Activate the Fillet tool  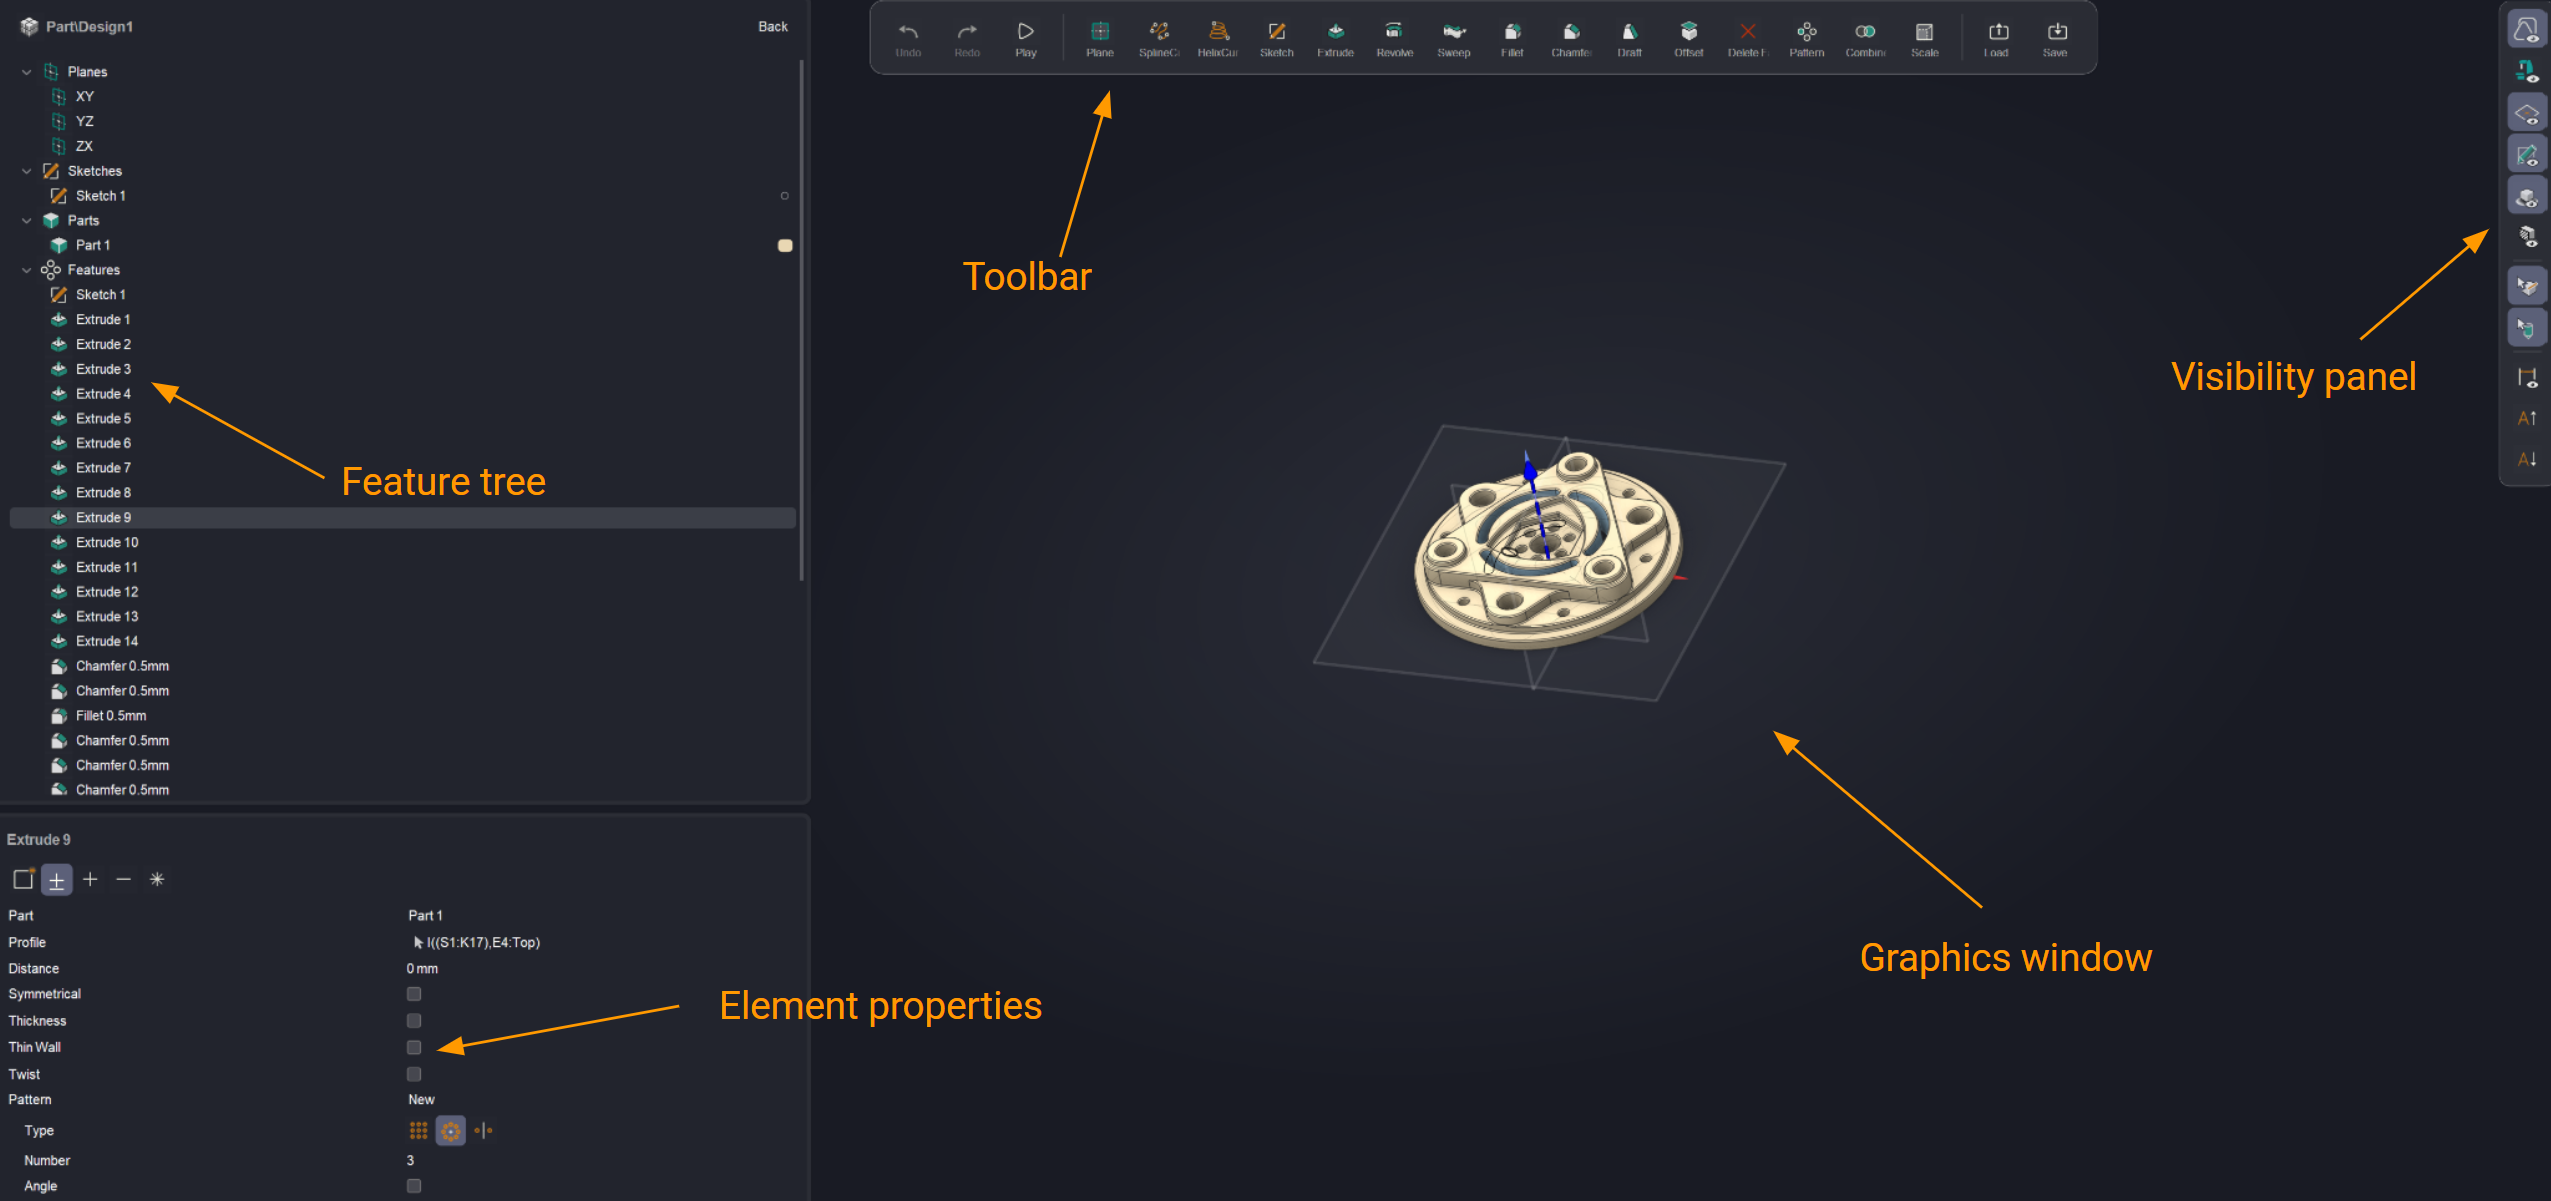coord(1511,38)
